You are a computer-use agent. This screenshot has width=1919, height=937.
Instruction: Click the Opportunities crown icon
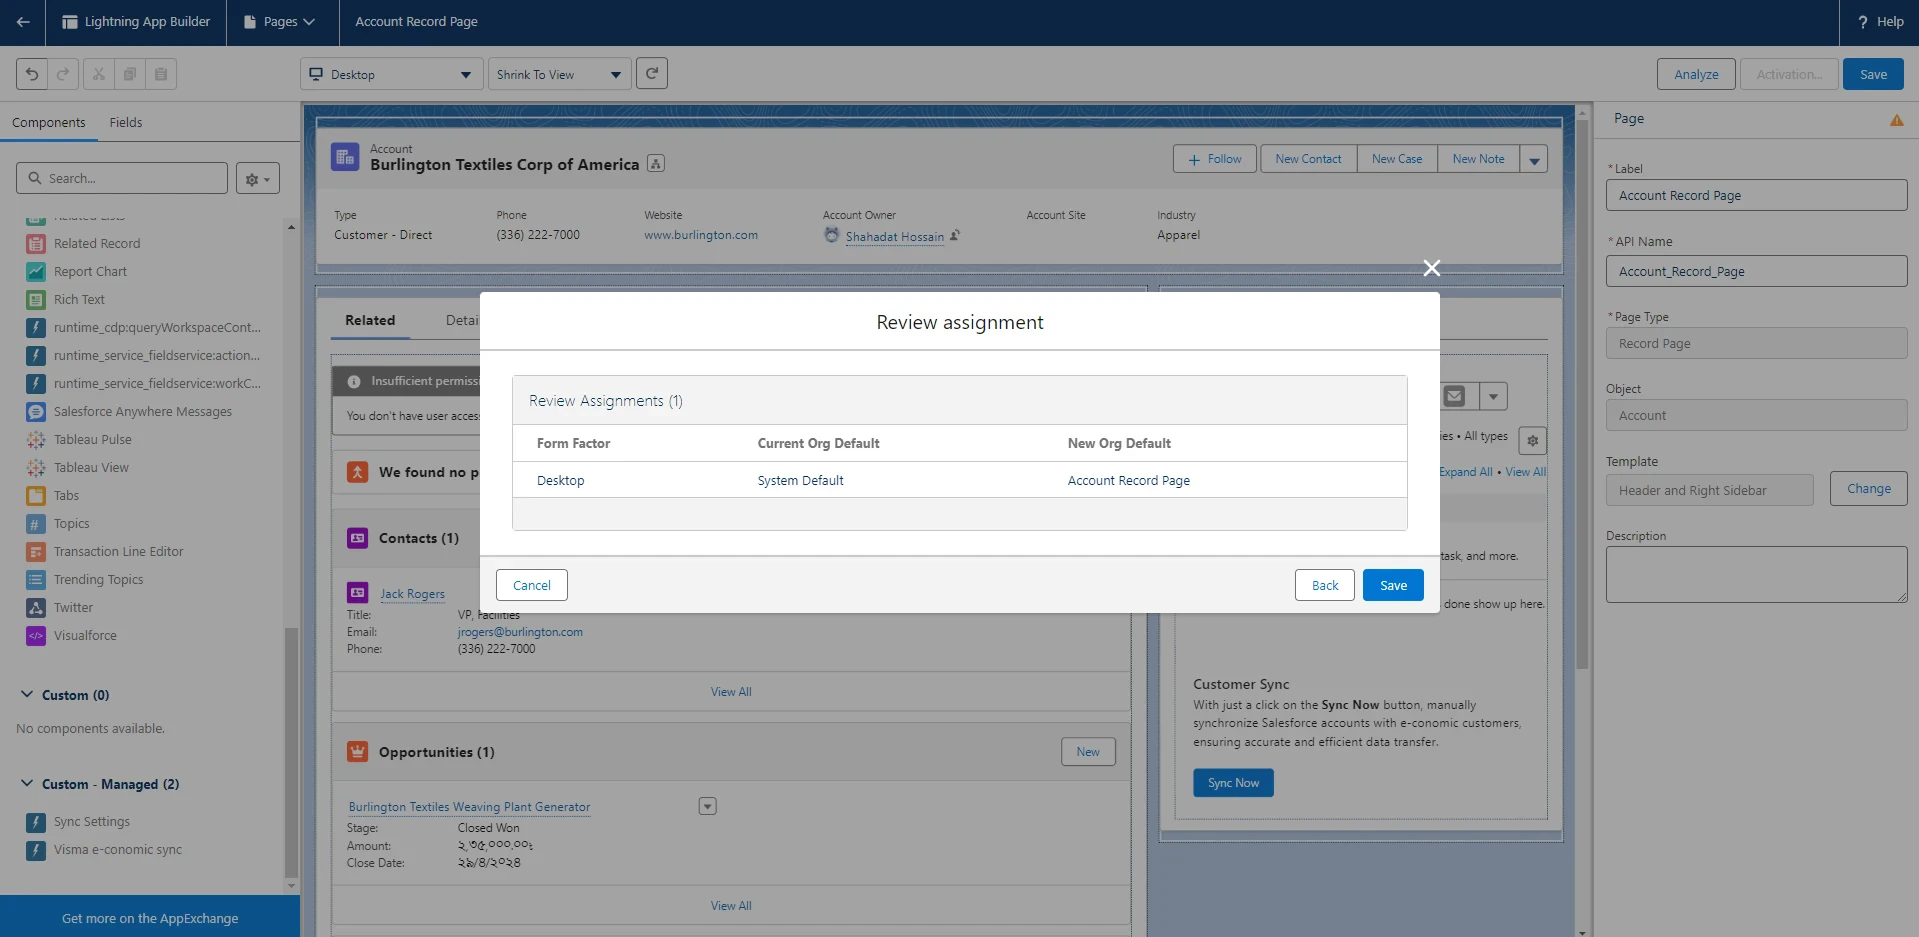[x=357, y=752]
